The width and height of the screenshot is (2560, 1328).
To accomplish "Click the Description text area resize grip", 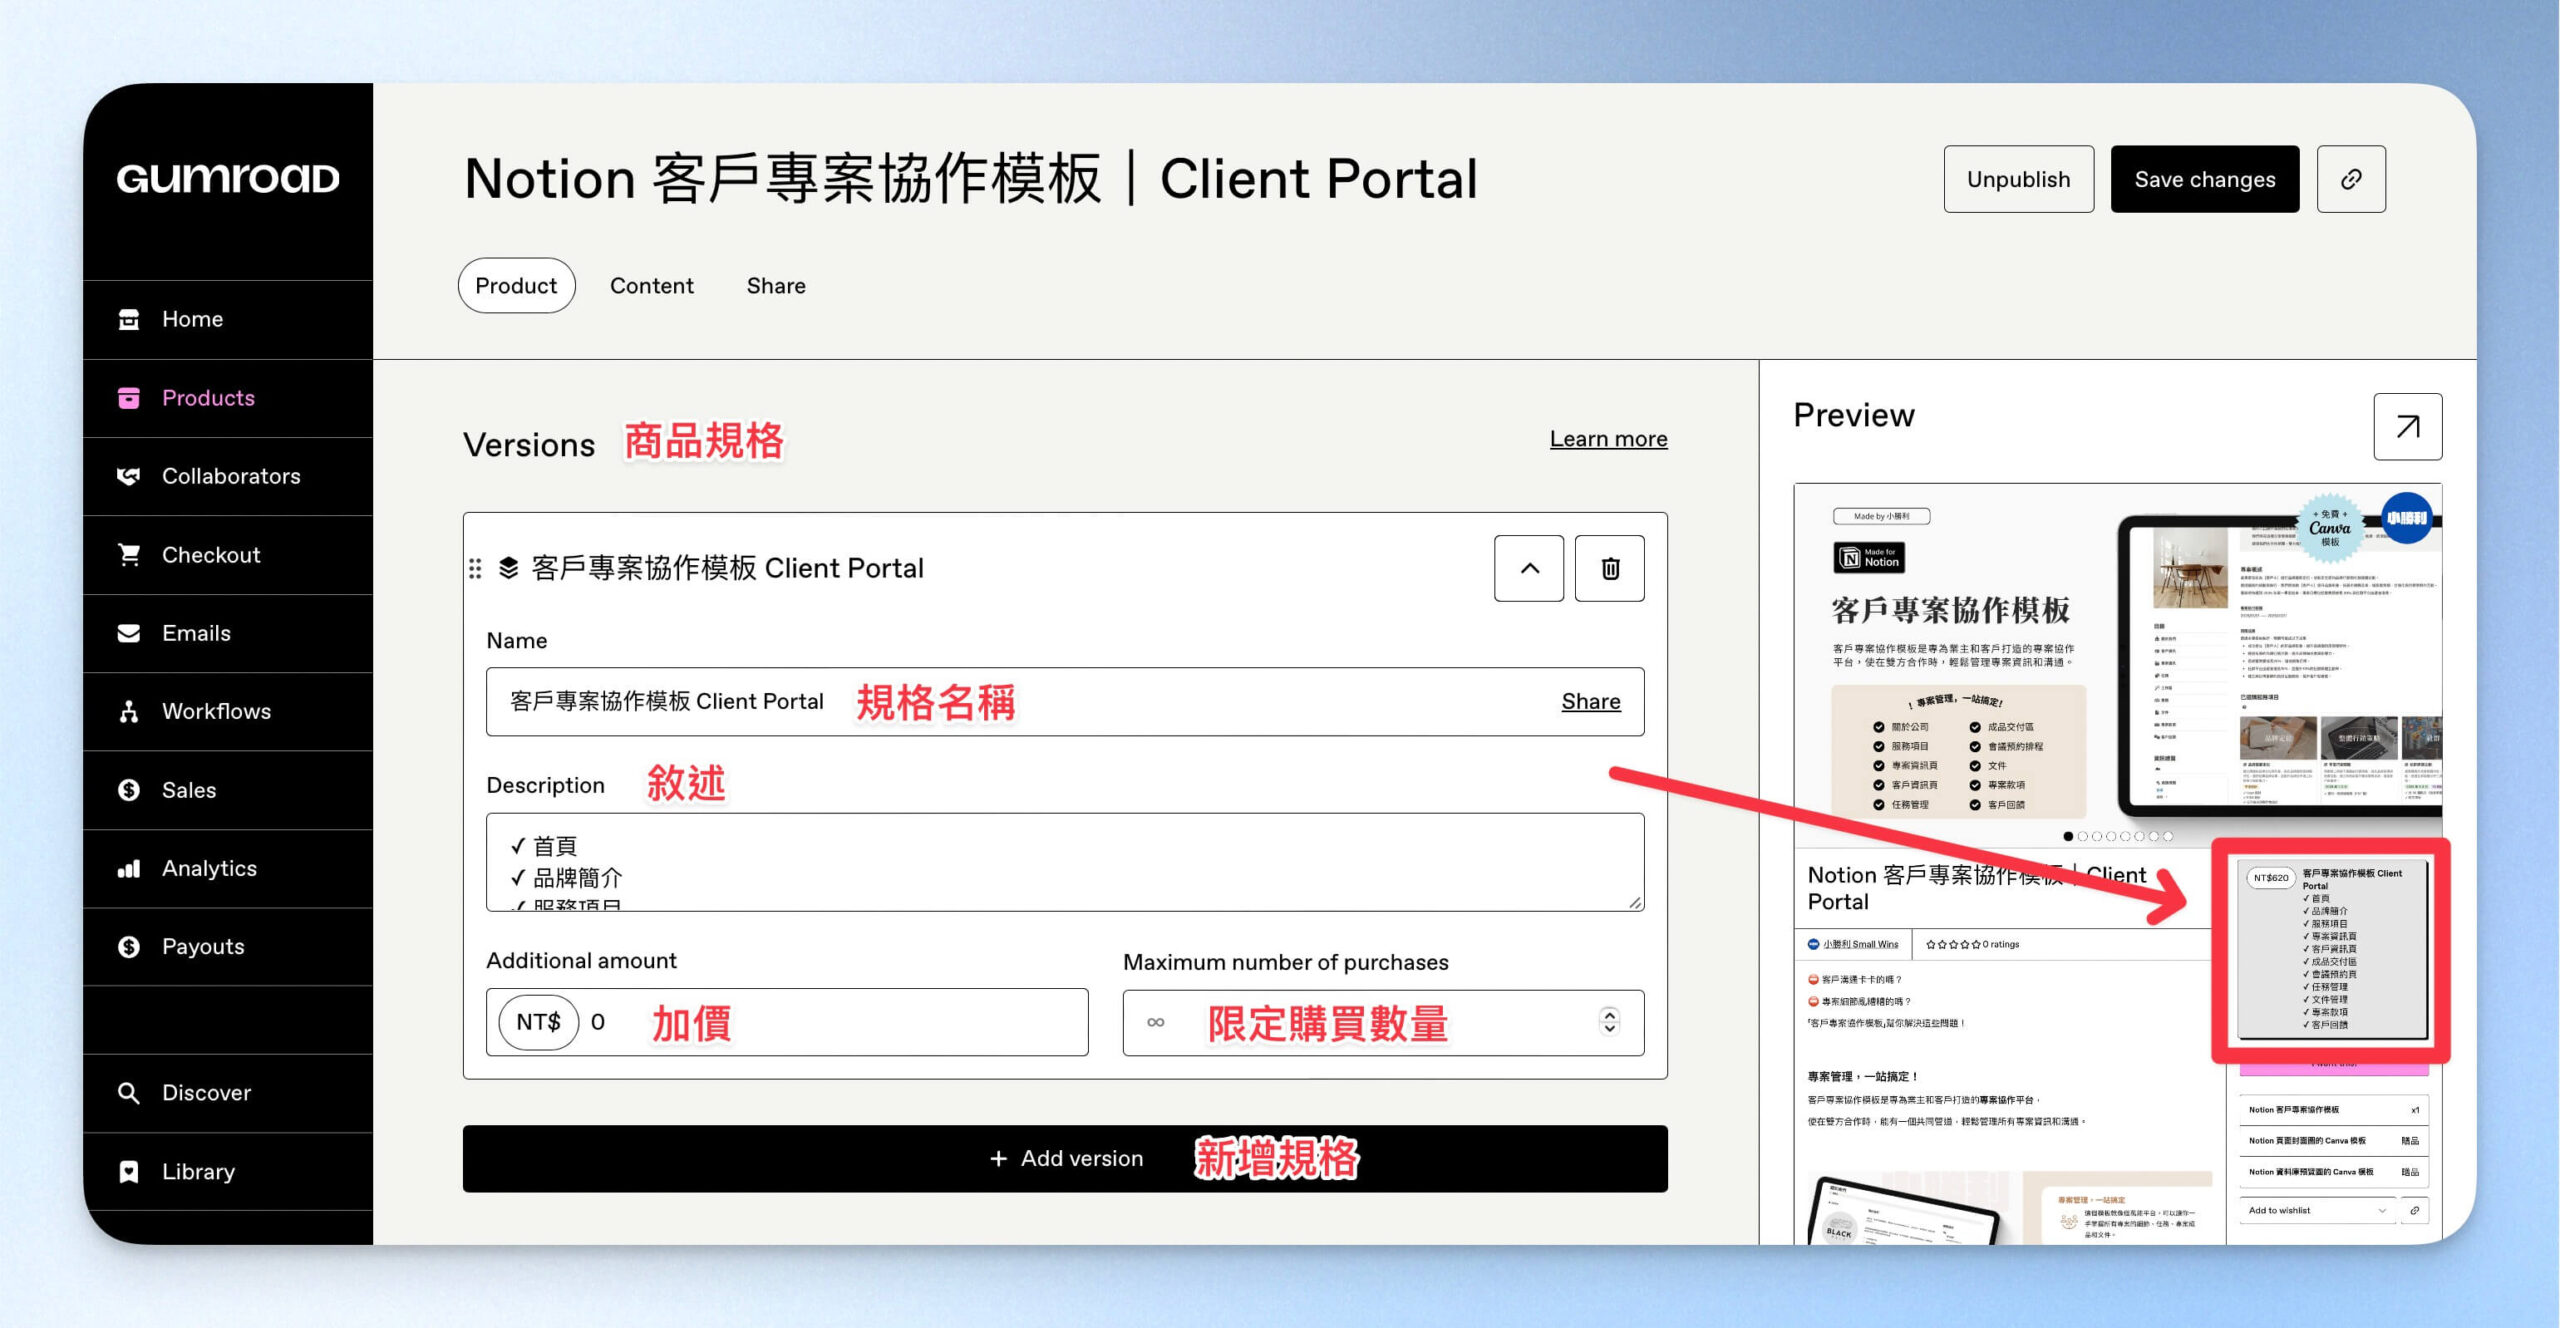I will point(1635,902).
